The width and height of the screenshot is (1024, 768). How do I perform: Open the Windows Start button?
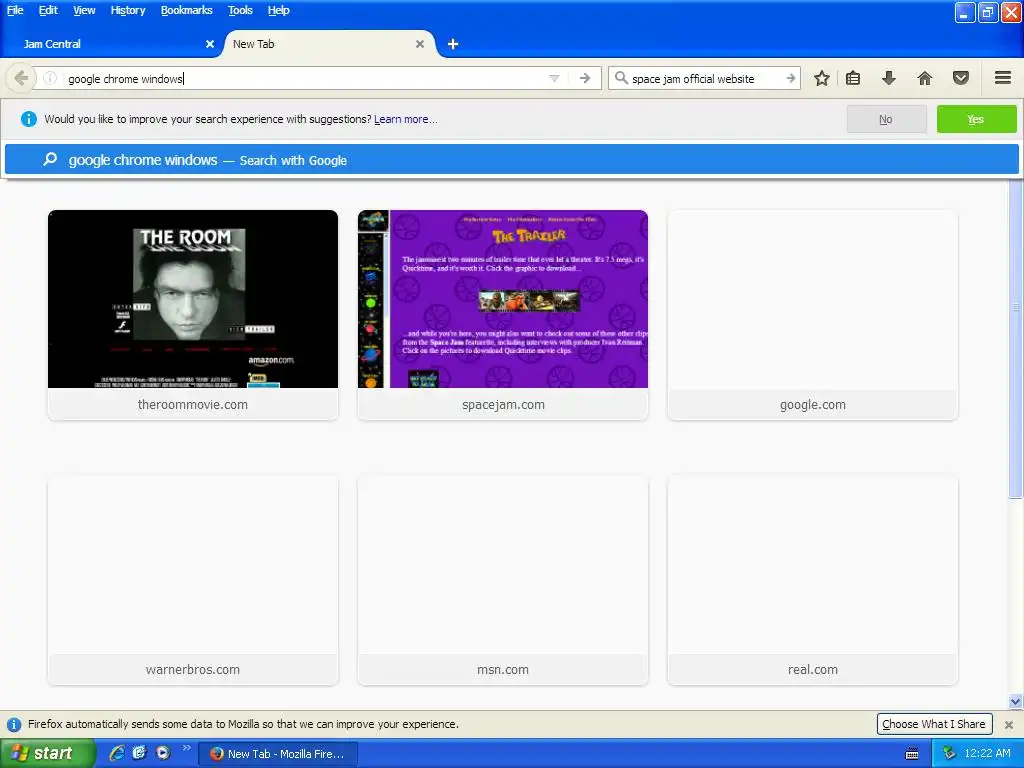(47, 753)
